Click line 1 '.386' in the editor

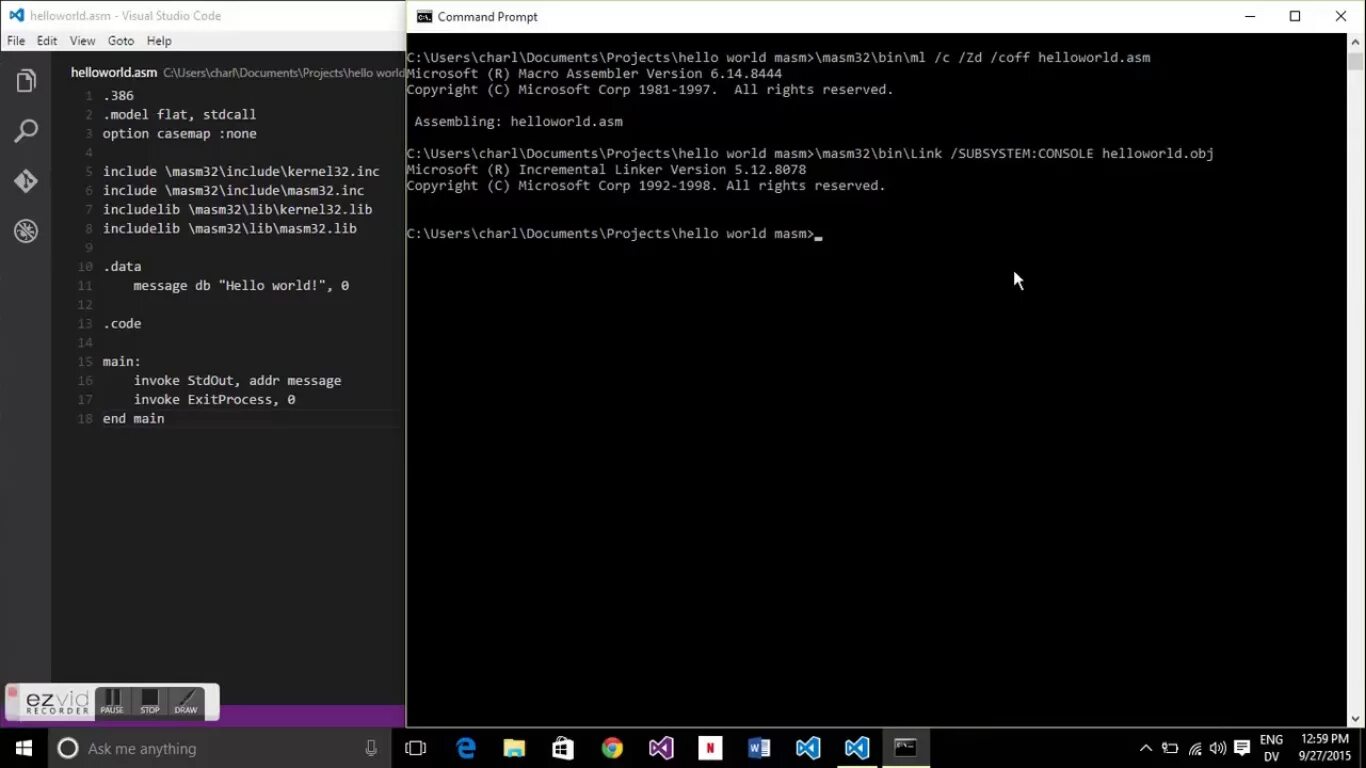pos(118,96)
